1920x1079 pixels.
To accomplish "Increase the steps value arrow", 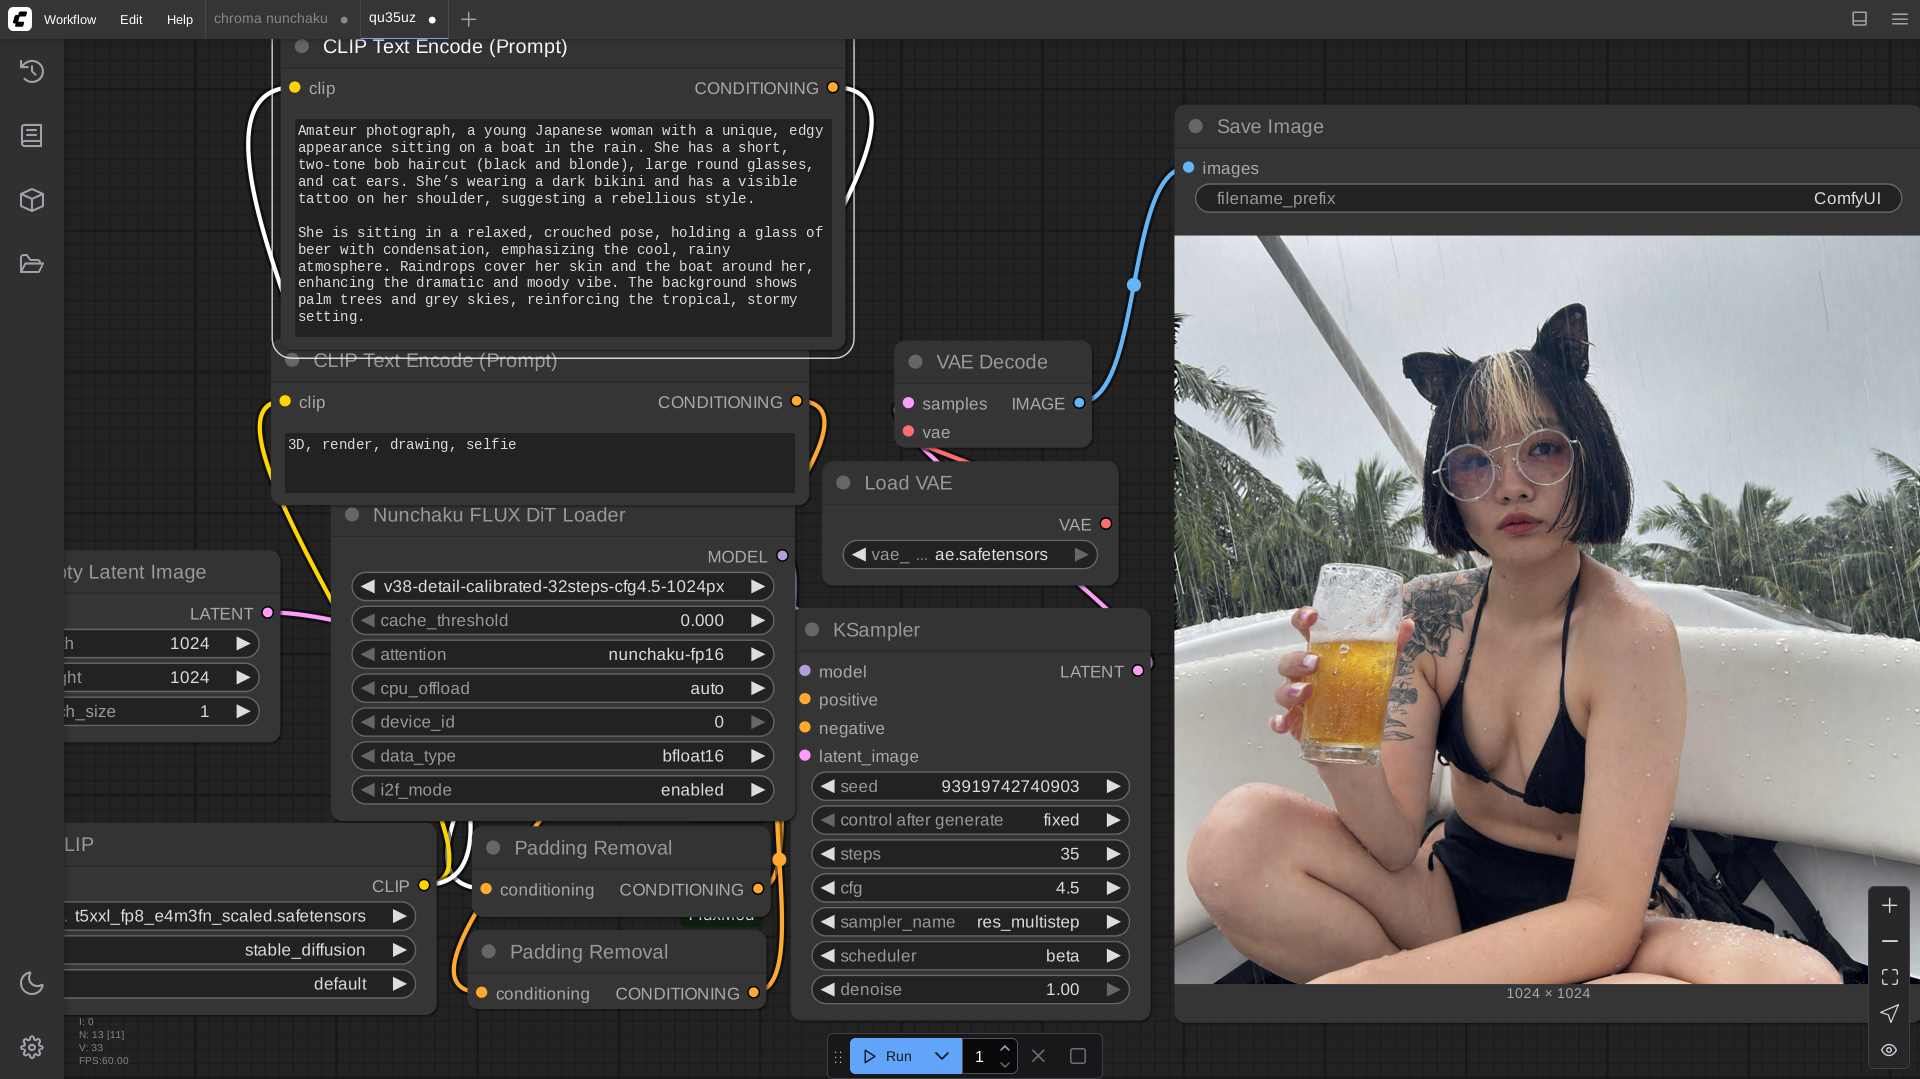I will click(1113, 853).
